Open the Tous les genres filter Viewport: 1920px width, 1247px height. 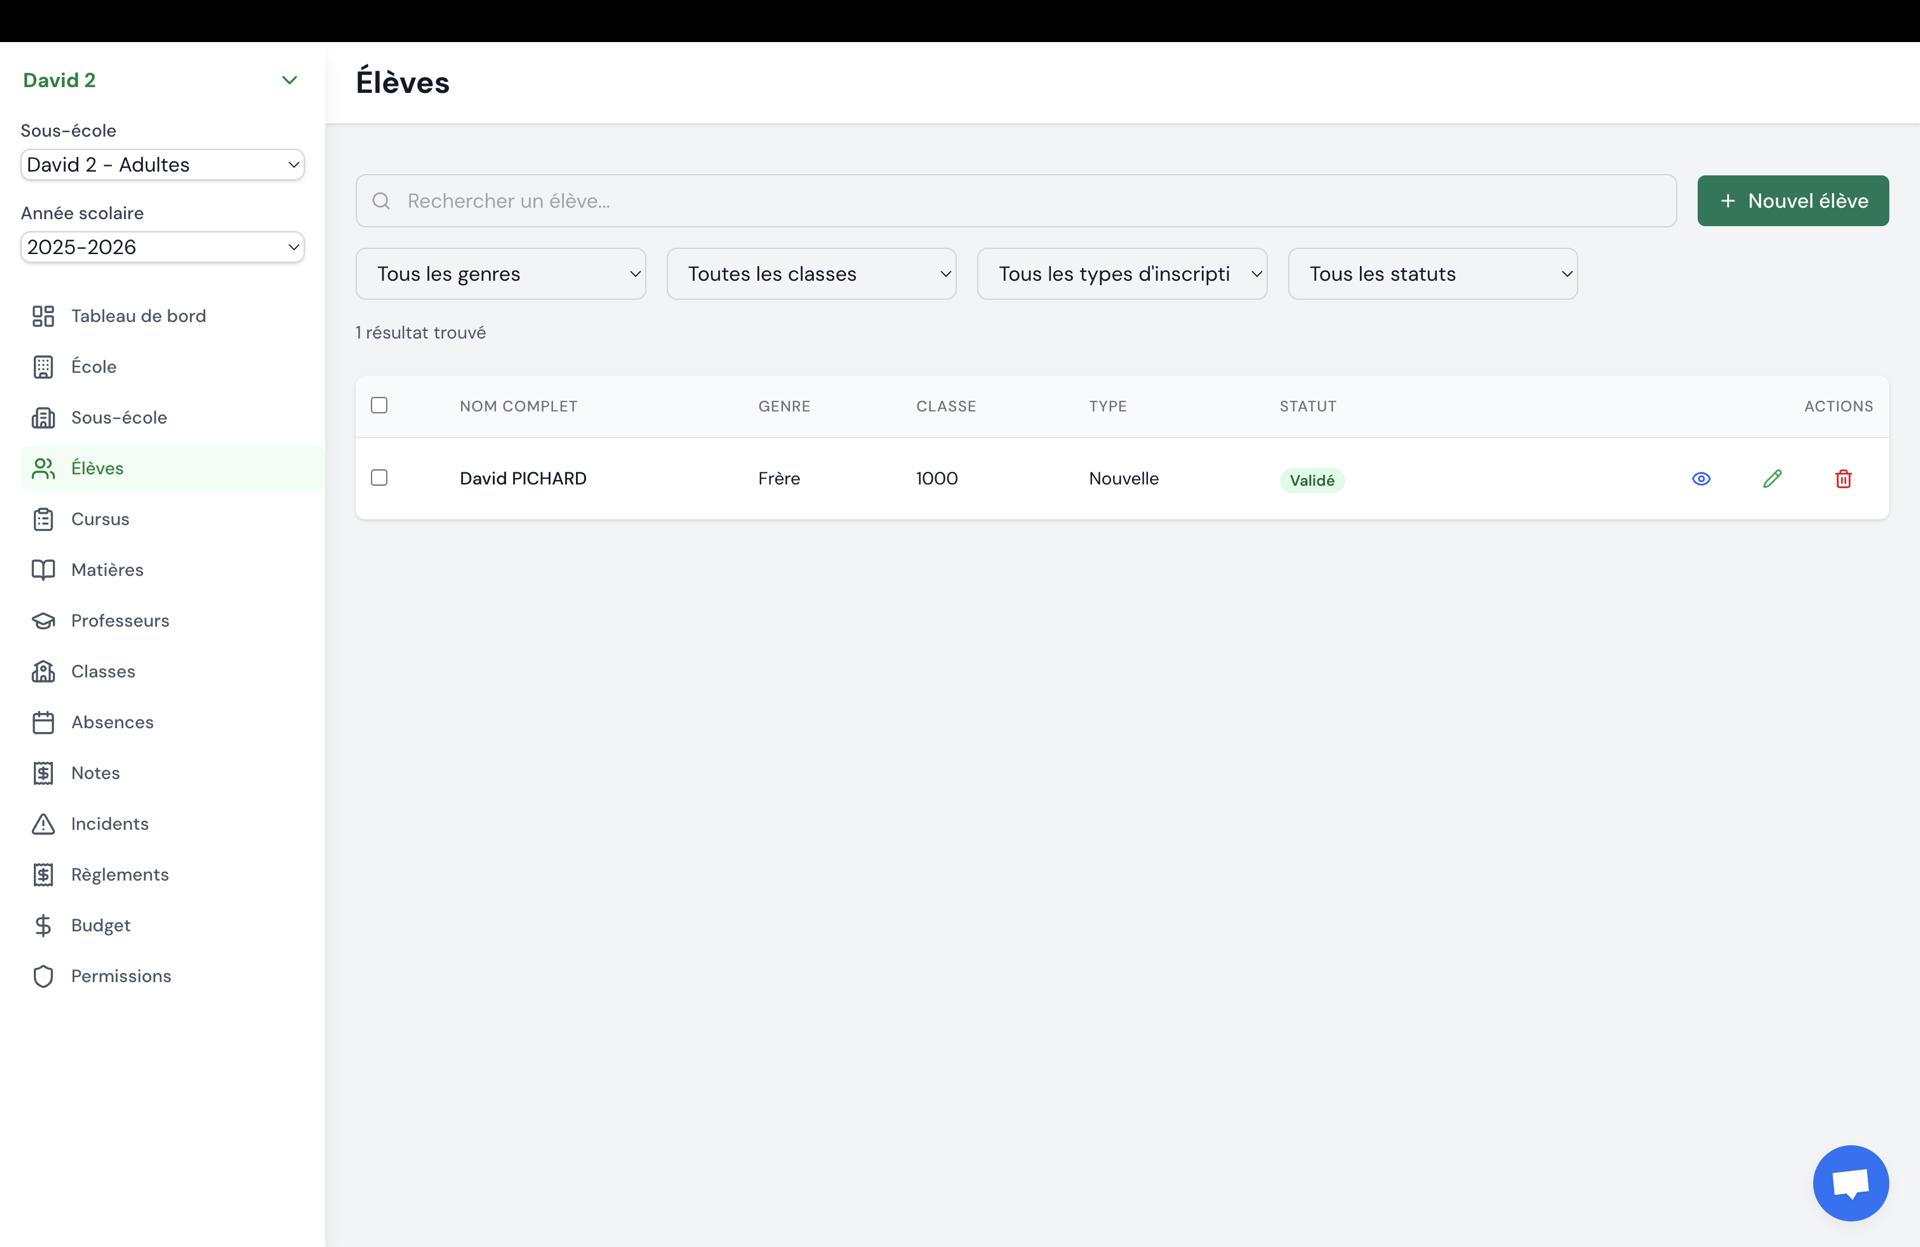tap(501, 274)
